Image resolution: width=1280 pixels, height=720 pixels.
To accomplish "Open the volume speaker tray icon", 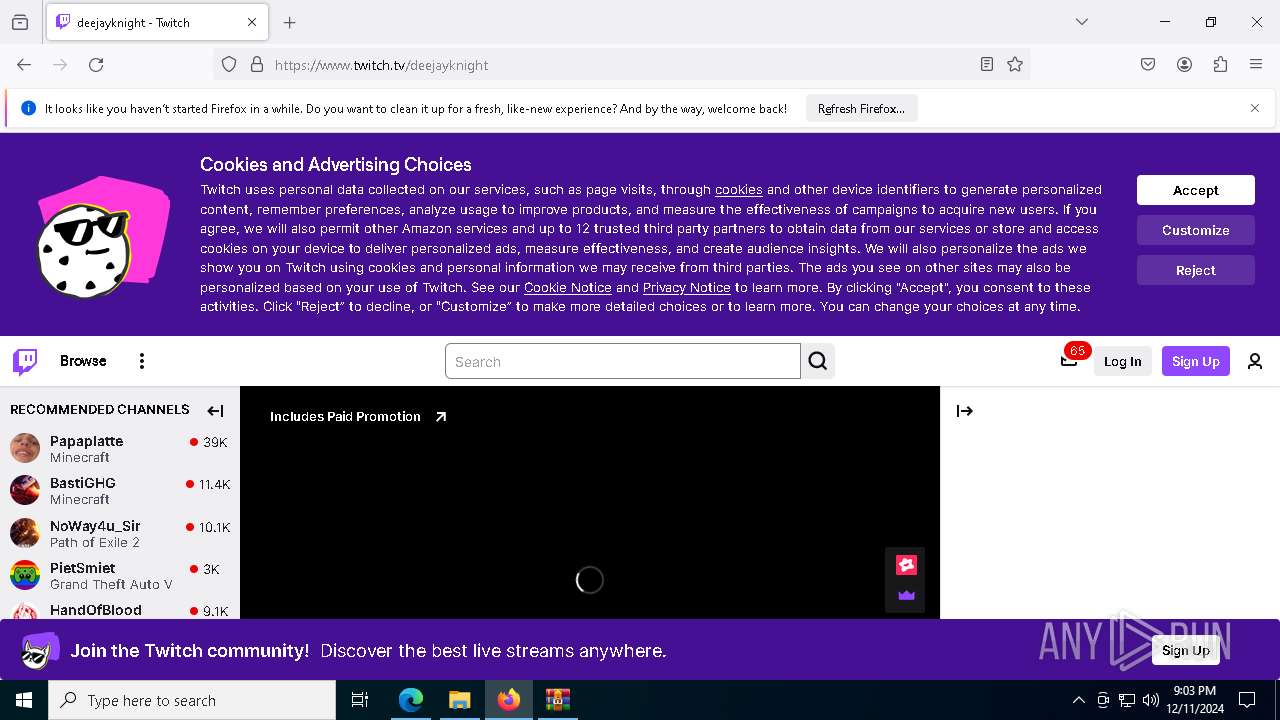I will (x=1151, y=700).
